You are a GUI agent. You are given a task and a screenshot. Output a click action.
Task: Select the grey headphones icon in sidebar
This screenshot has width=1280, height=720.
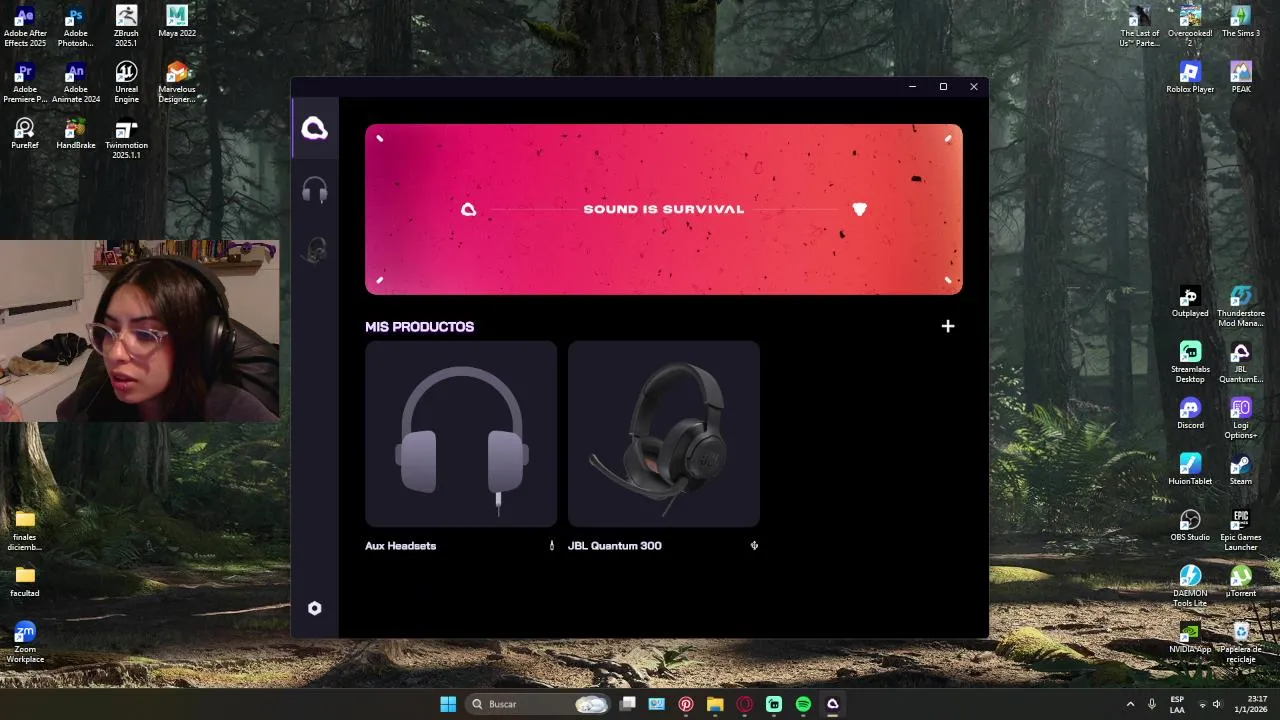315,190
